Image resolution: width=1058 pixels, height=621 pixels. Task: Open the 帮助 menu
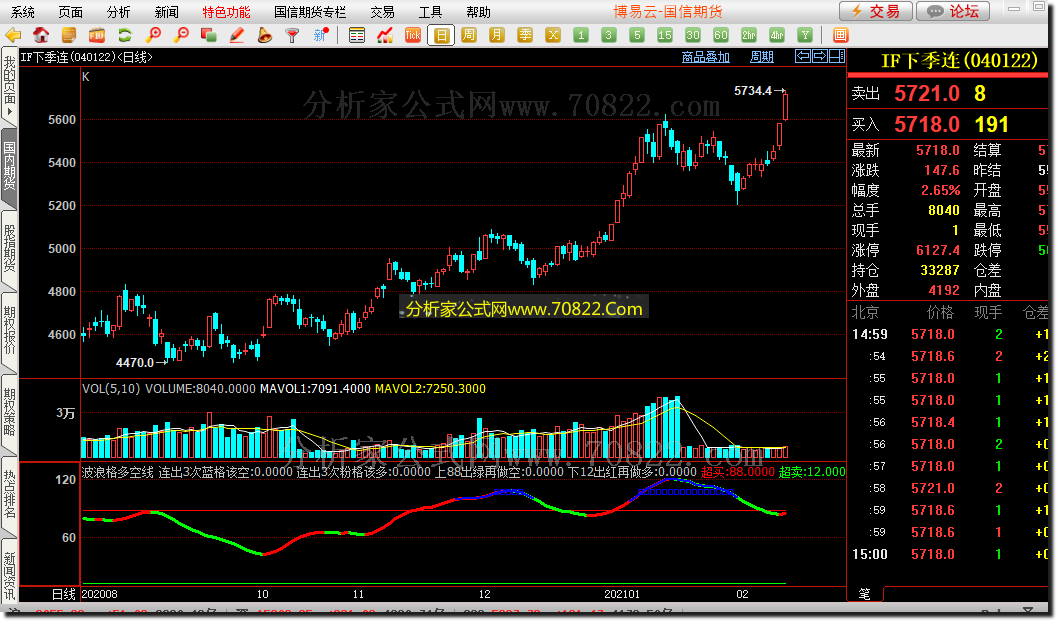(x=478, y=12)
